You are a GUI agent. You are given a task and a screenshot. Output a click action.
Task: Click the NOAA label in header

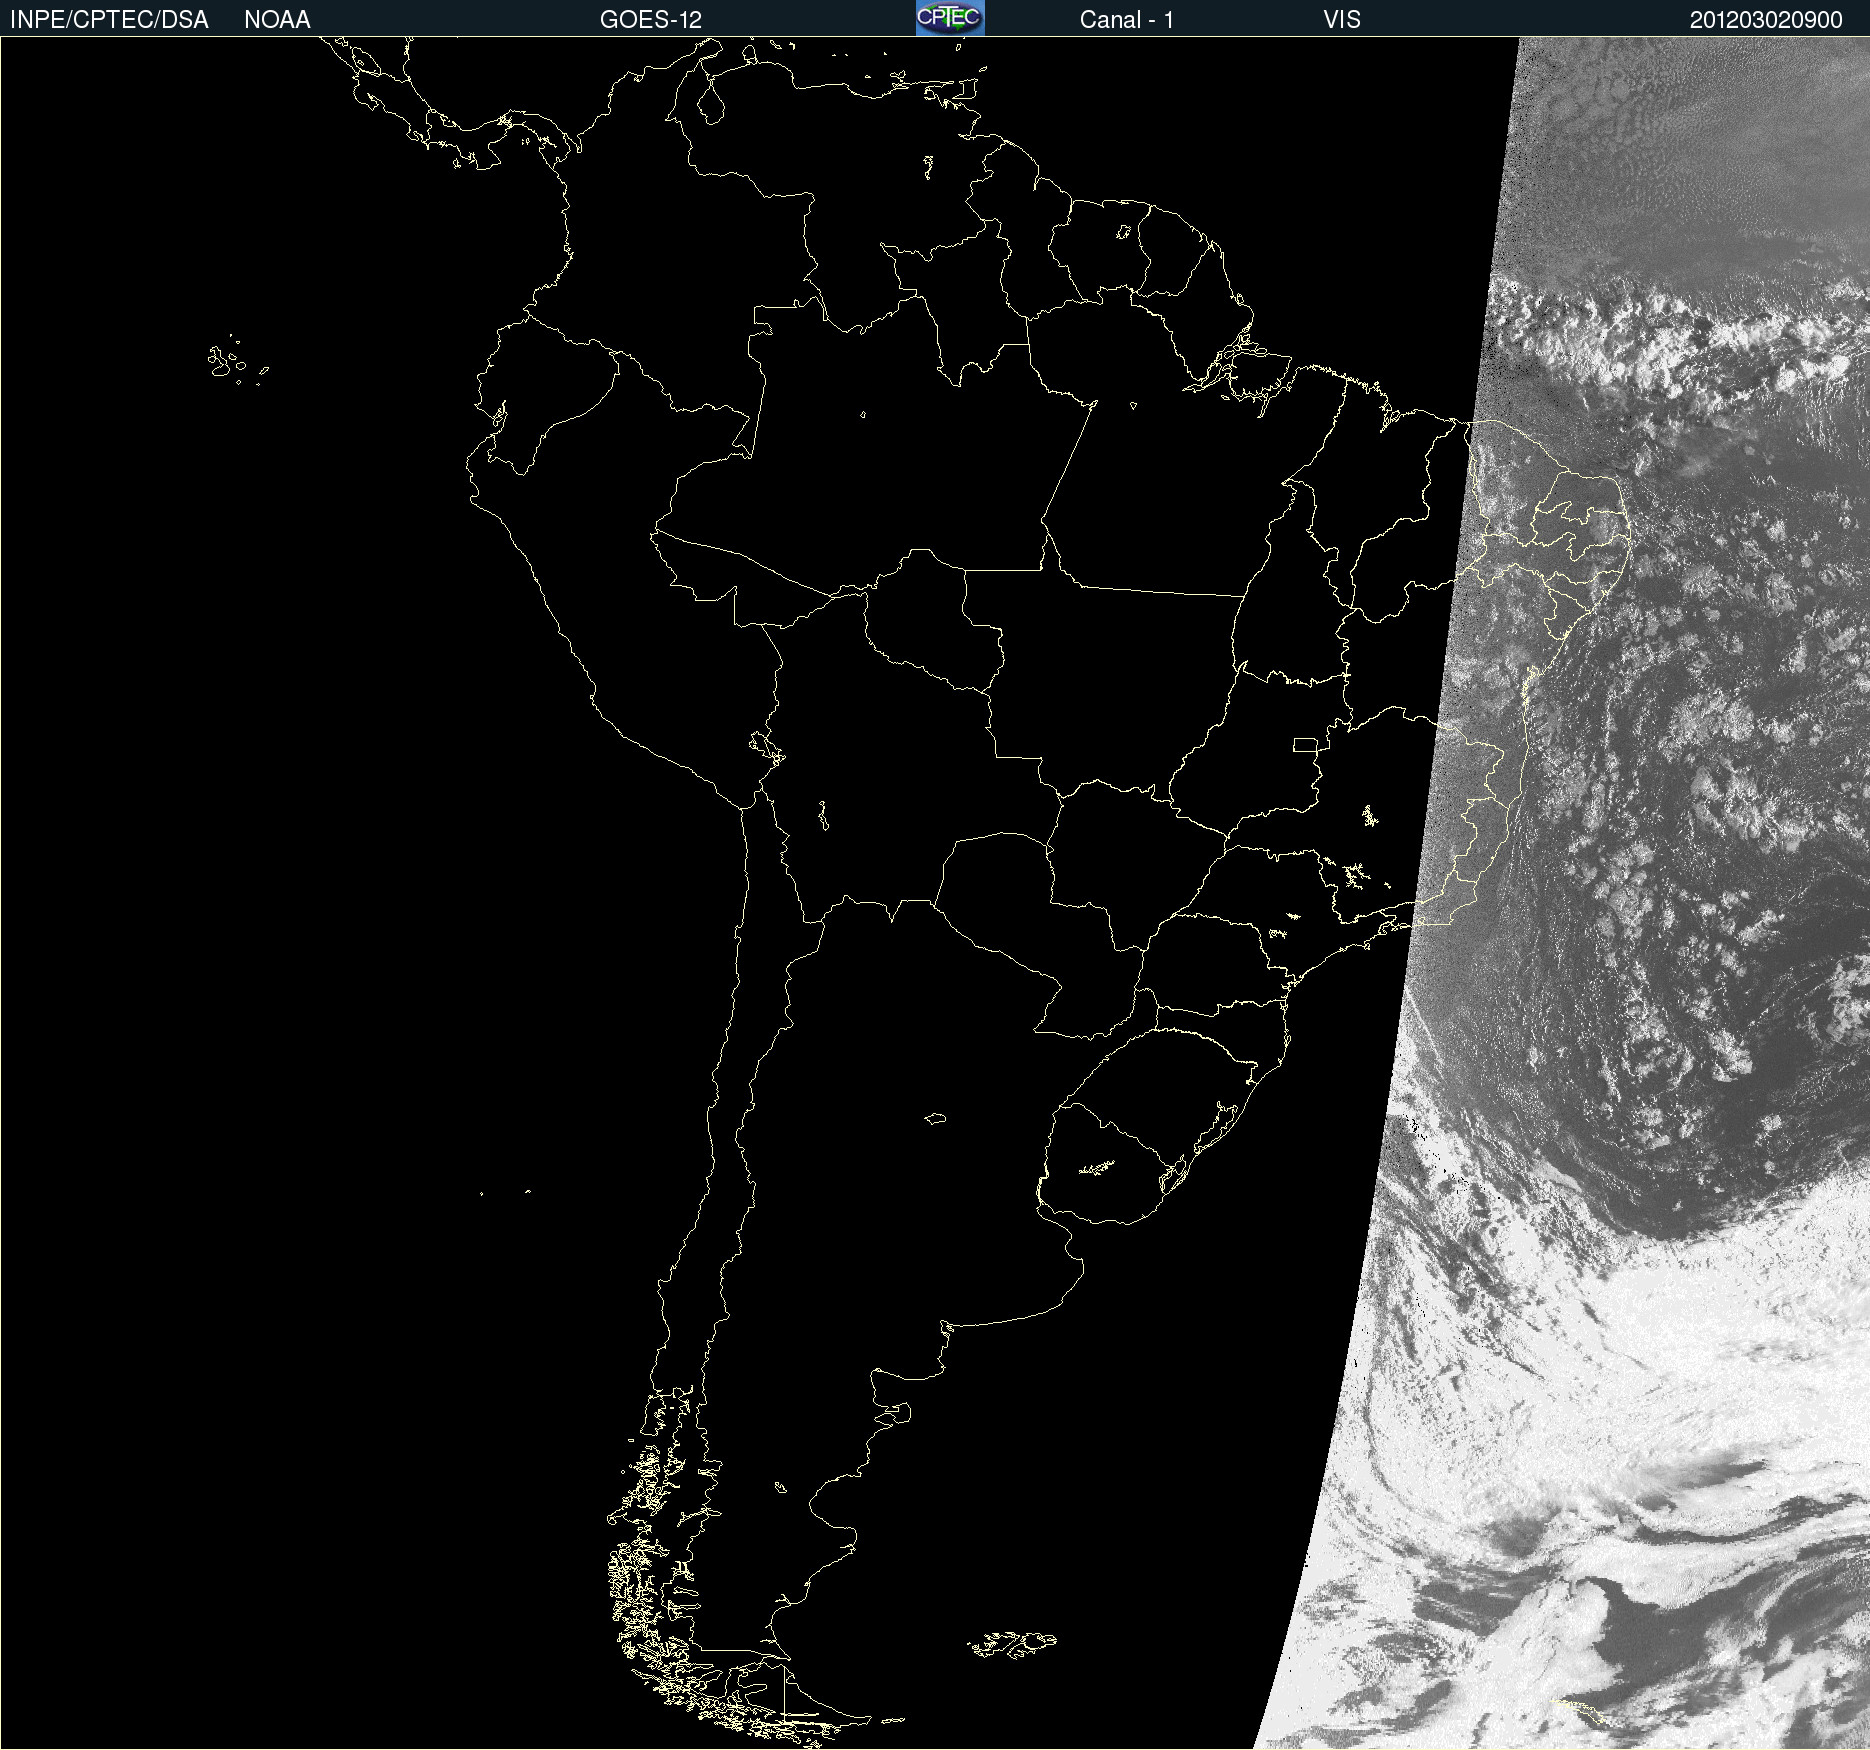(277, 20)
